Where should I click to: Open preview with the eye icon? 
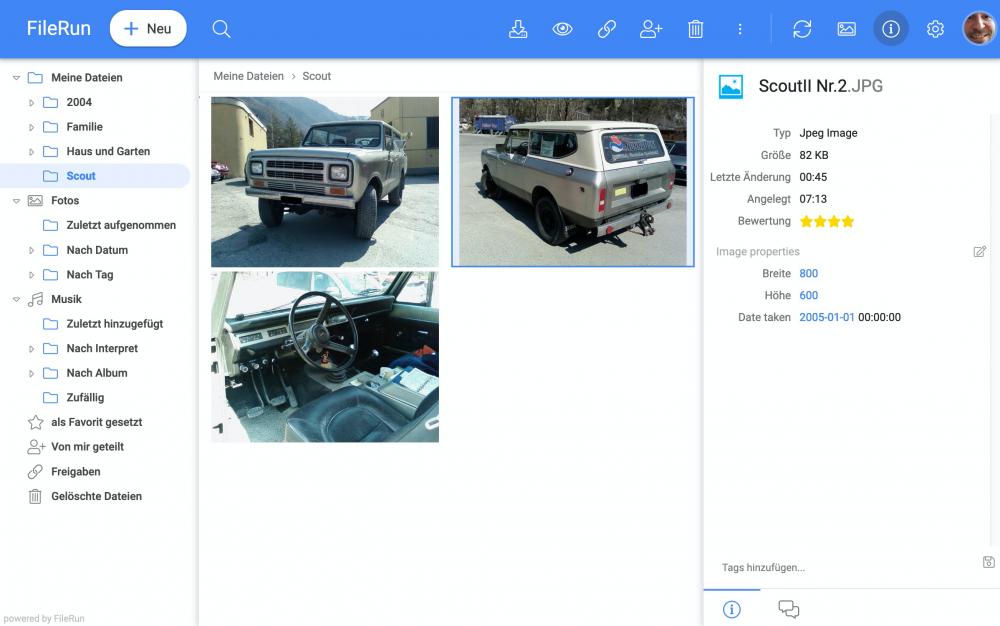pyautogui.click(x=562, y=29)
